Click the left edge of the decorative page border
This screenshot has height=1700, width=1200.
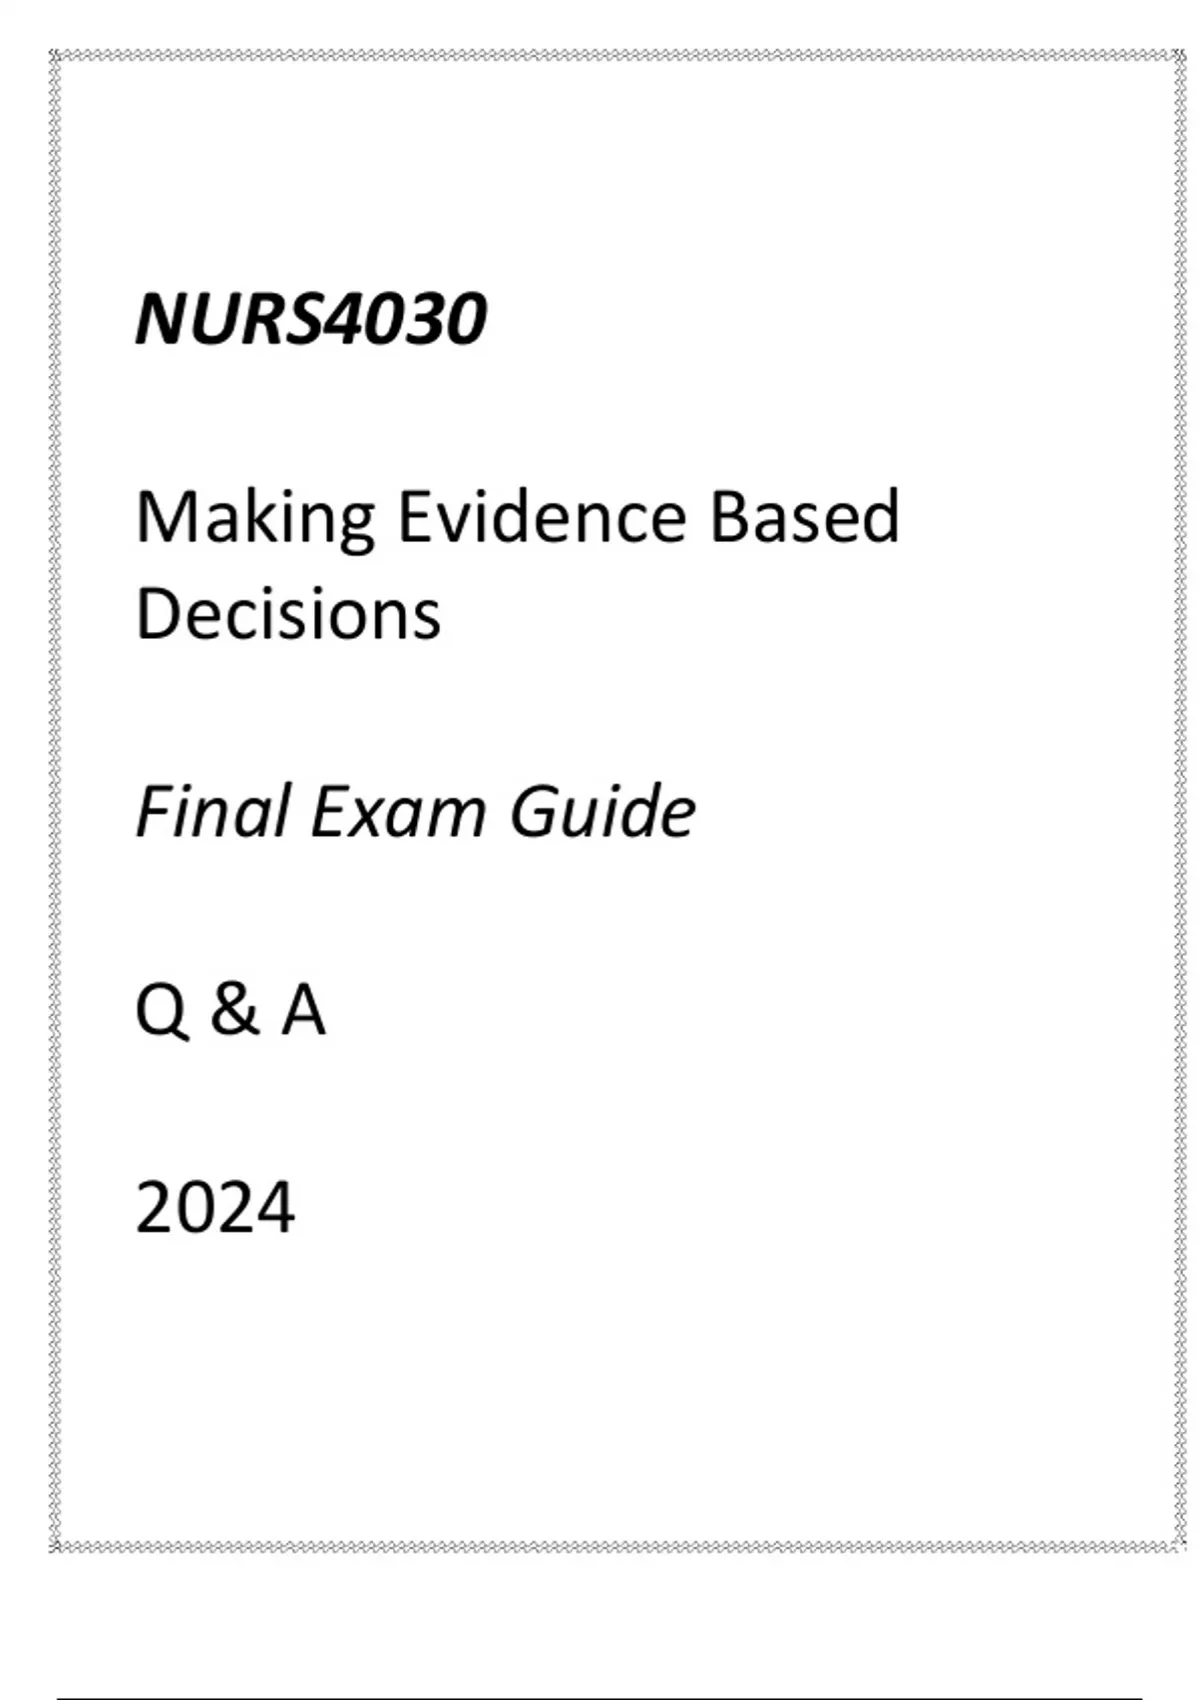click(55, 800)
